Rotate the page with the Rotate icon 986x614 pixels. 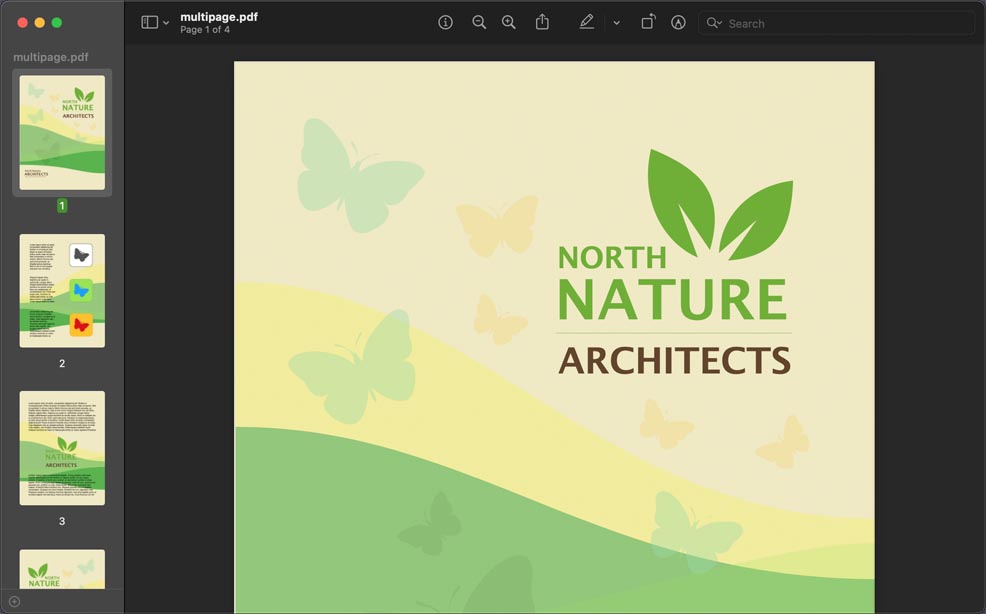point(648,23)
